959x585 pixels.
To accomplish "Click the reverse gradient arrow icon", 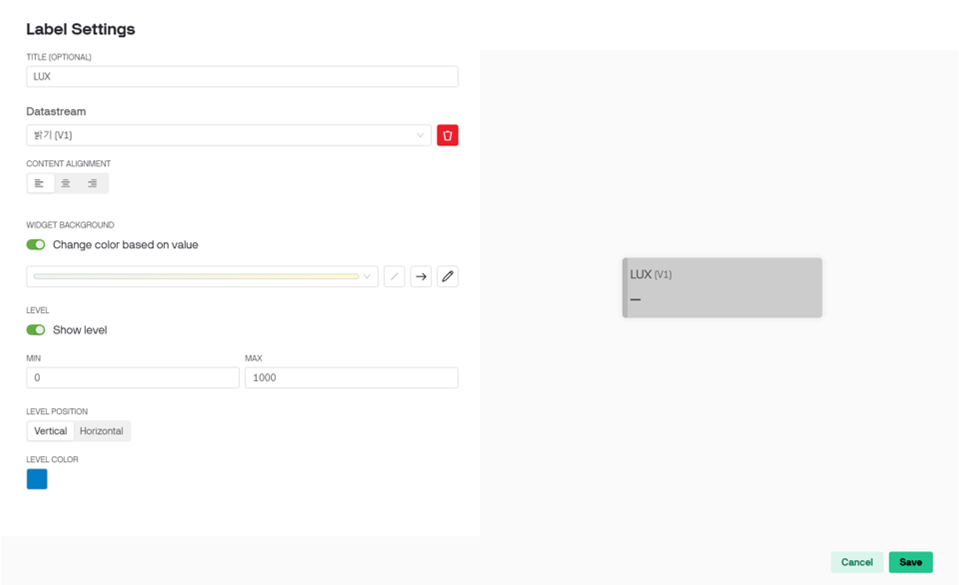I will (x=421, y=277).
